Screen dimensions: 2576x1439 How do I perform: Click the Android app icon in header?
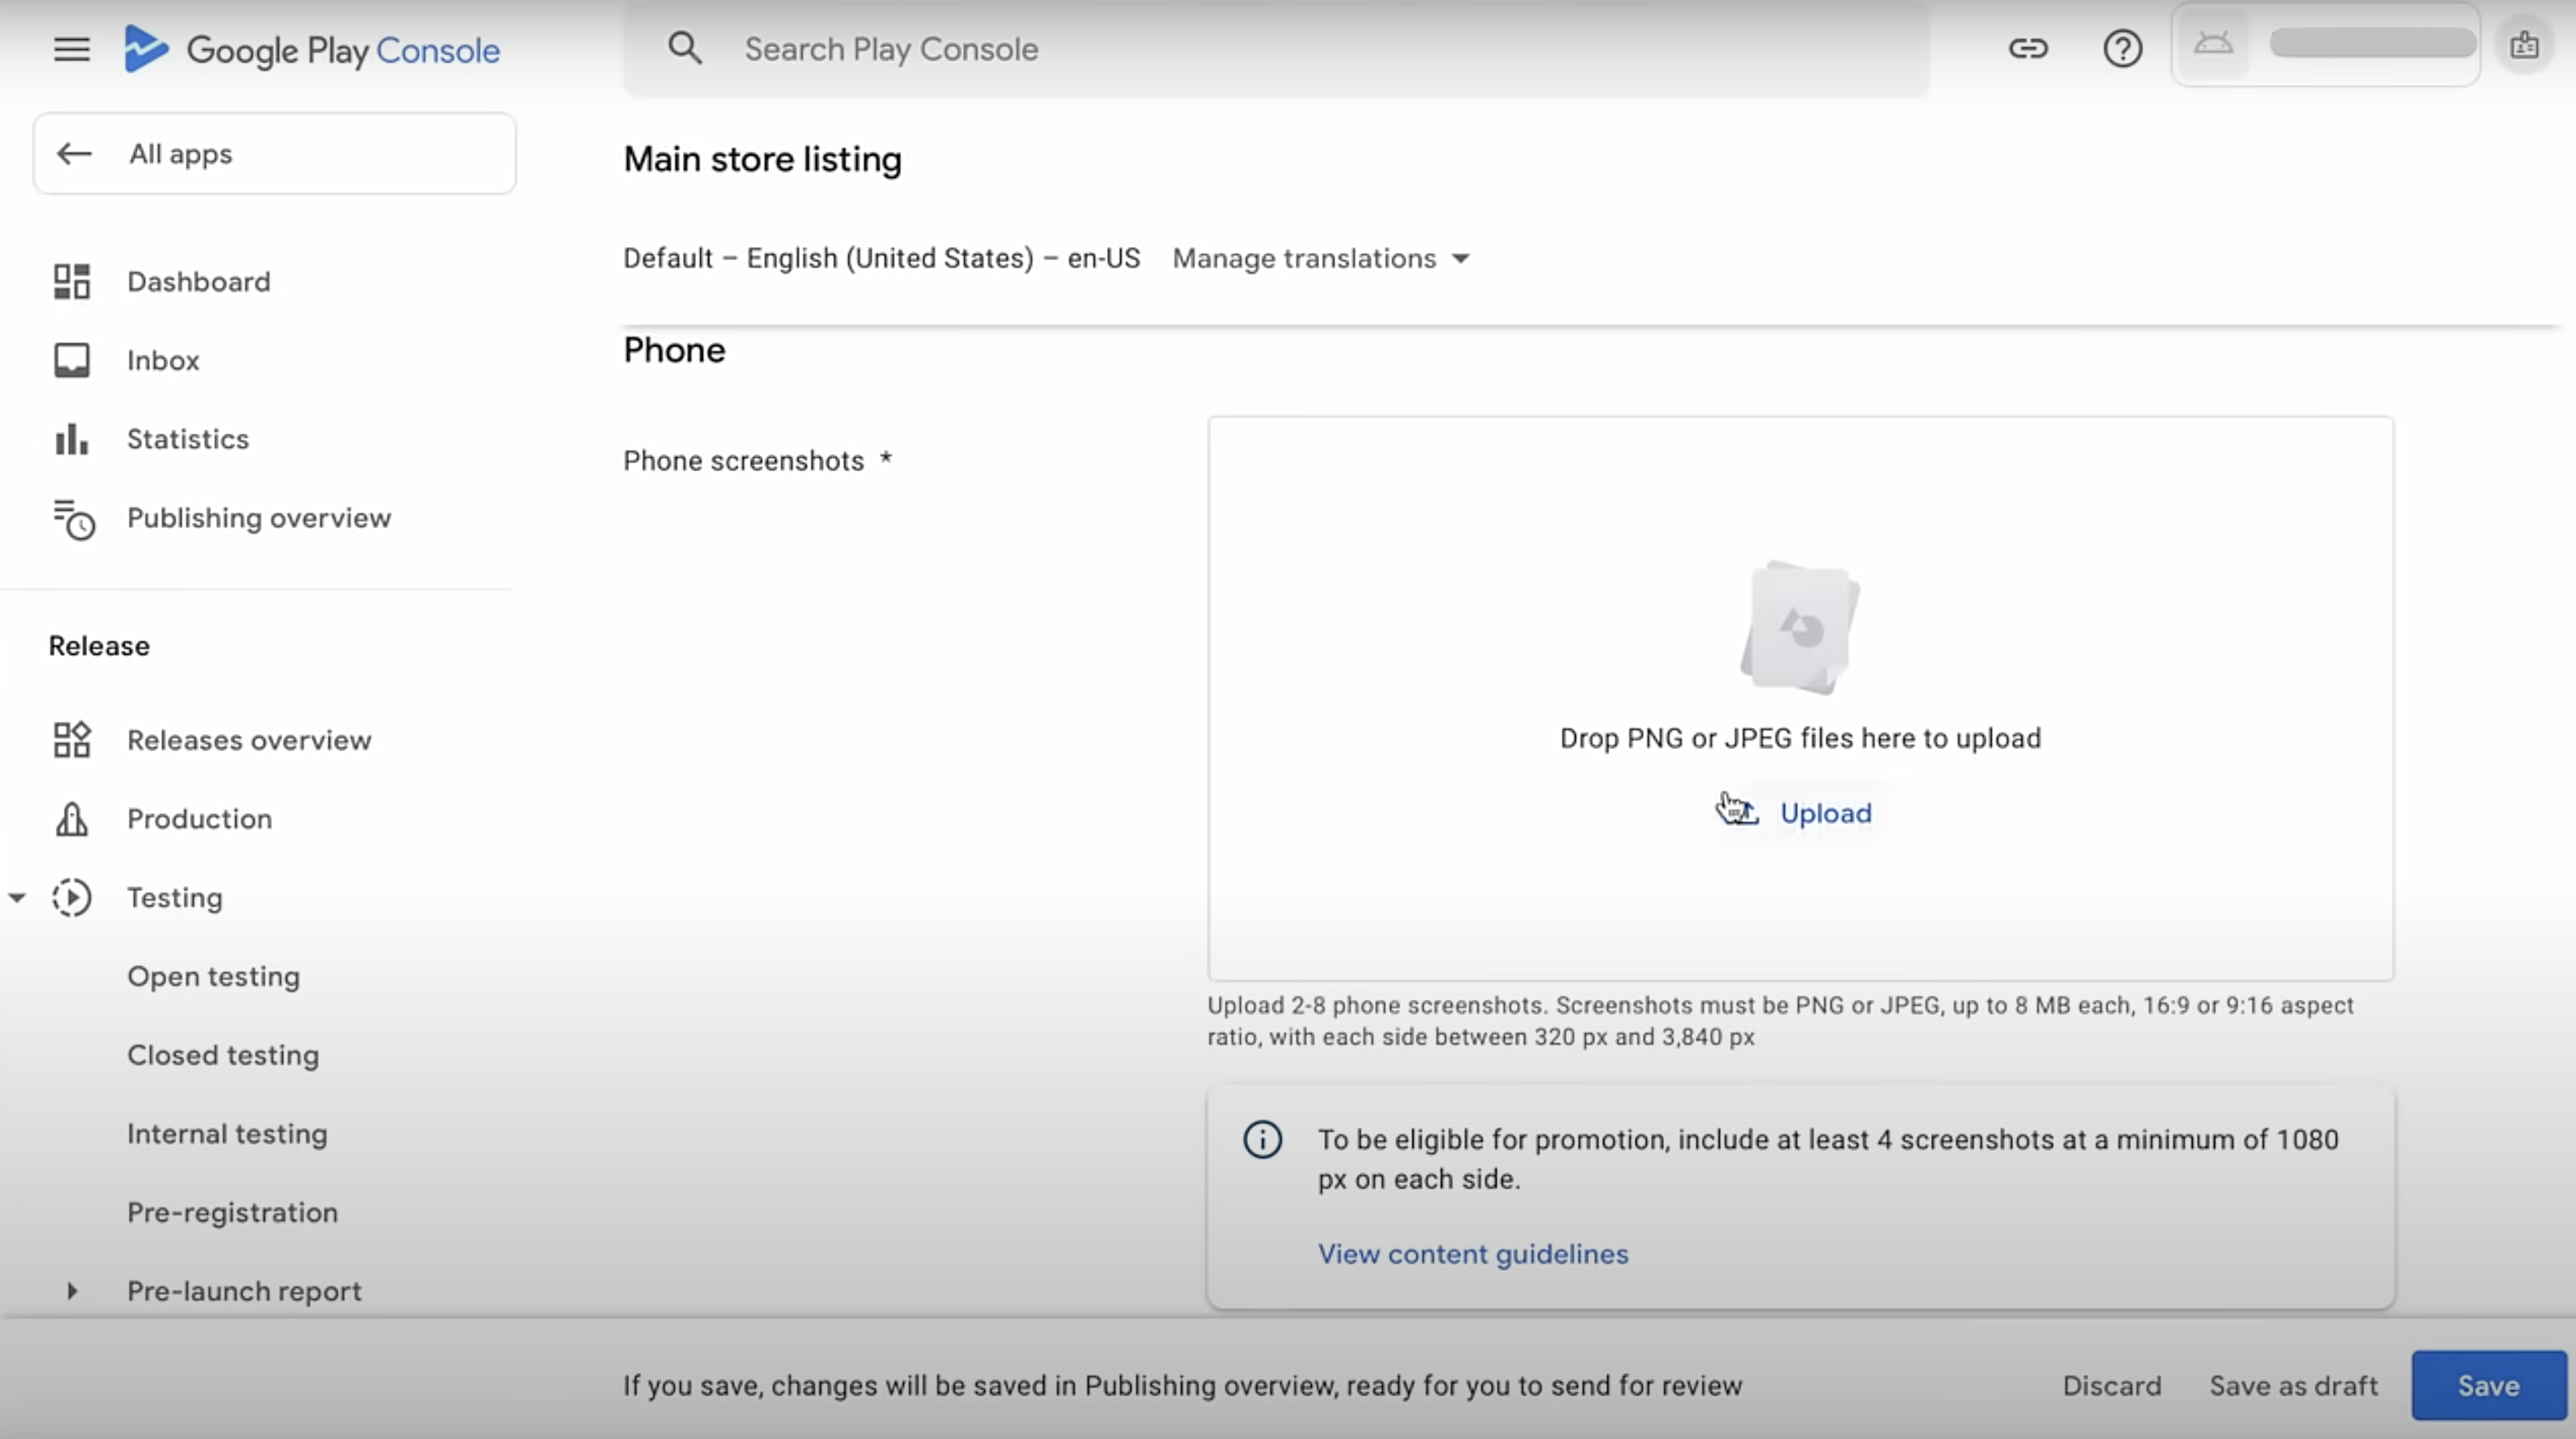coord(2213,44)
